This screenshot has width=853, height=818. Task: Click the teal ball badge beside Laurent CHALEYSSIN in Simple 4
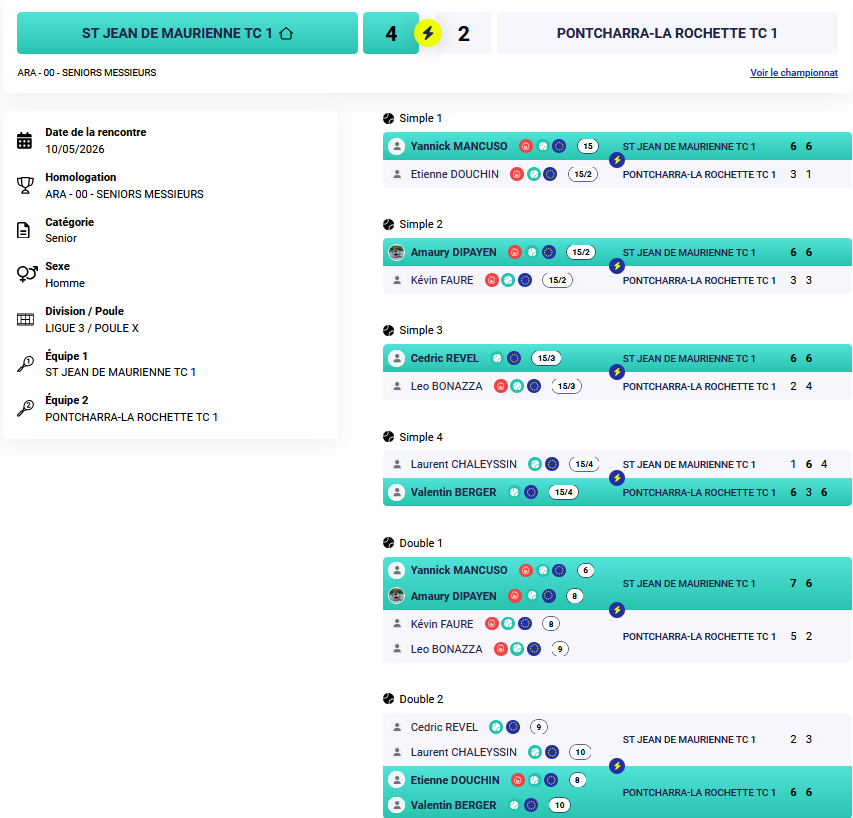click(535, 464)
